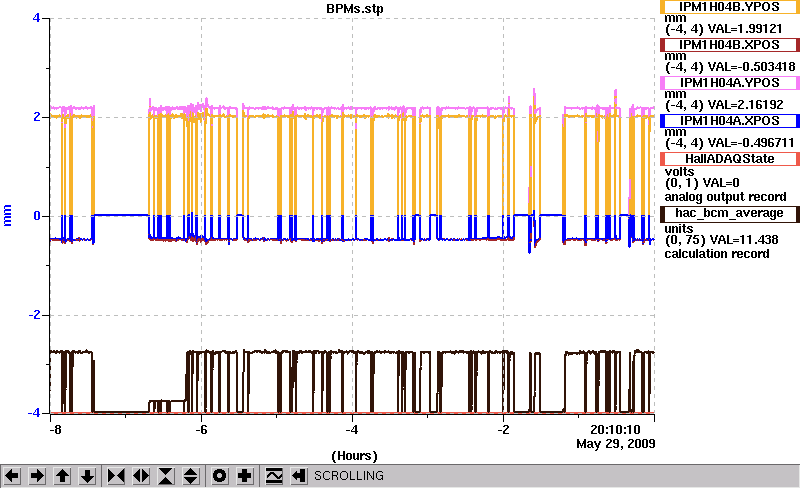Click the VAL=-0.503418 readout
Screen dimensions: 800x488
(752, 67)
